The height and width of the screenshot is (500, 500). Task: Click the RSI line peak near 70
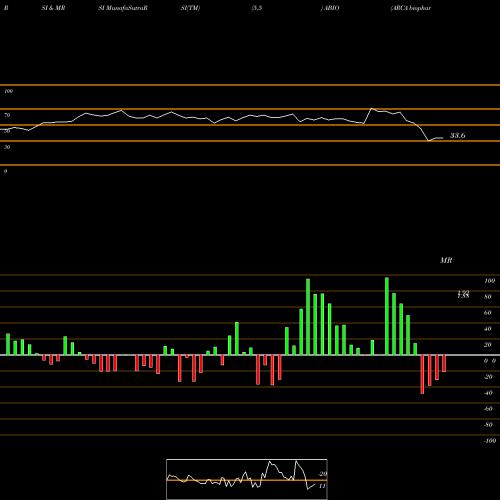[372, 109]
